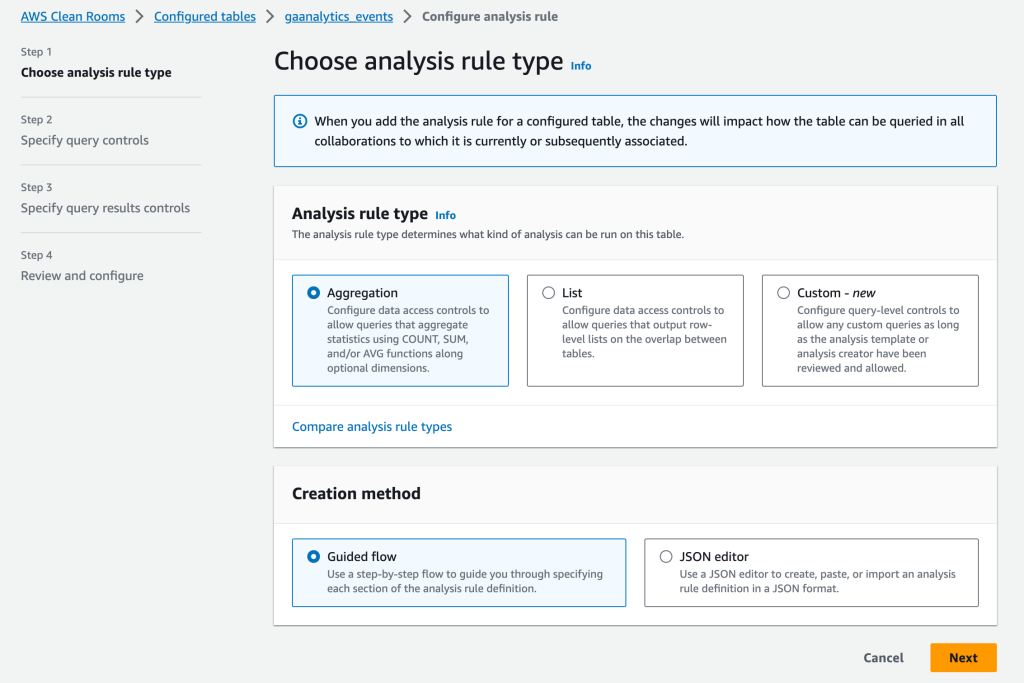Switch to the JSON editor creation method
This screenshot has height=683, width=1024.
(x=664, y=556)
